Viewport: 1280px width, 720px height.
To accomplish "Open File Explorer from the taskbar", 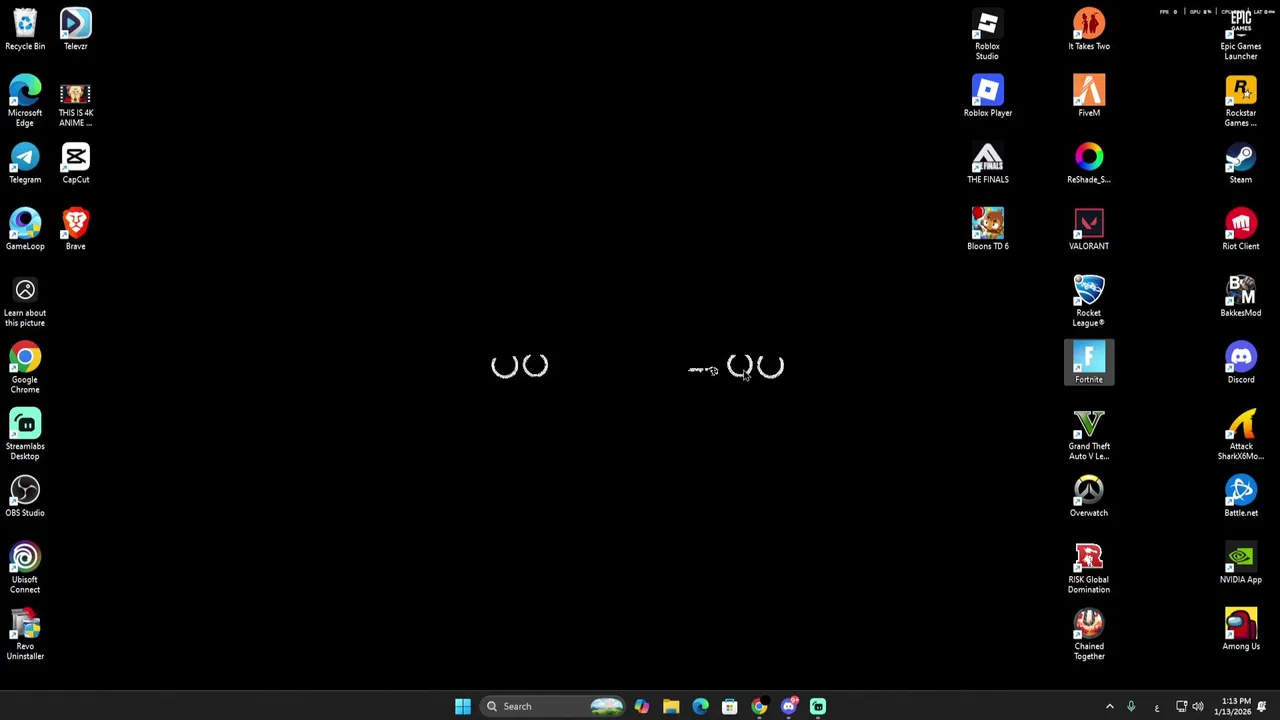I will click(x=671, y=706).
